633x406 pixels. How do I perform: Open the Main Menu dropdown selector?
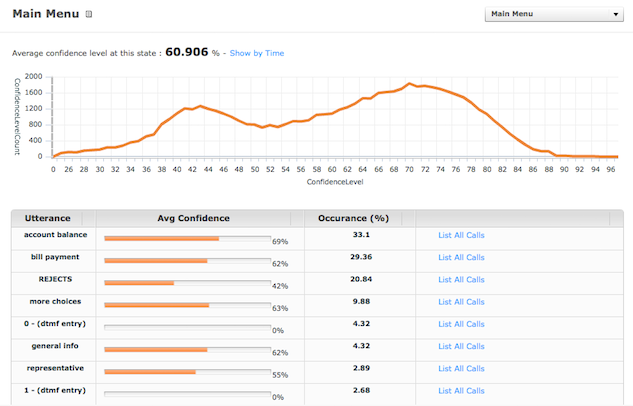pyautogui.click(x=554, y=14)
